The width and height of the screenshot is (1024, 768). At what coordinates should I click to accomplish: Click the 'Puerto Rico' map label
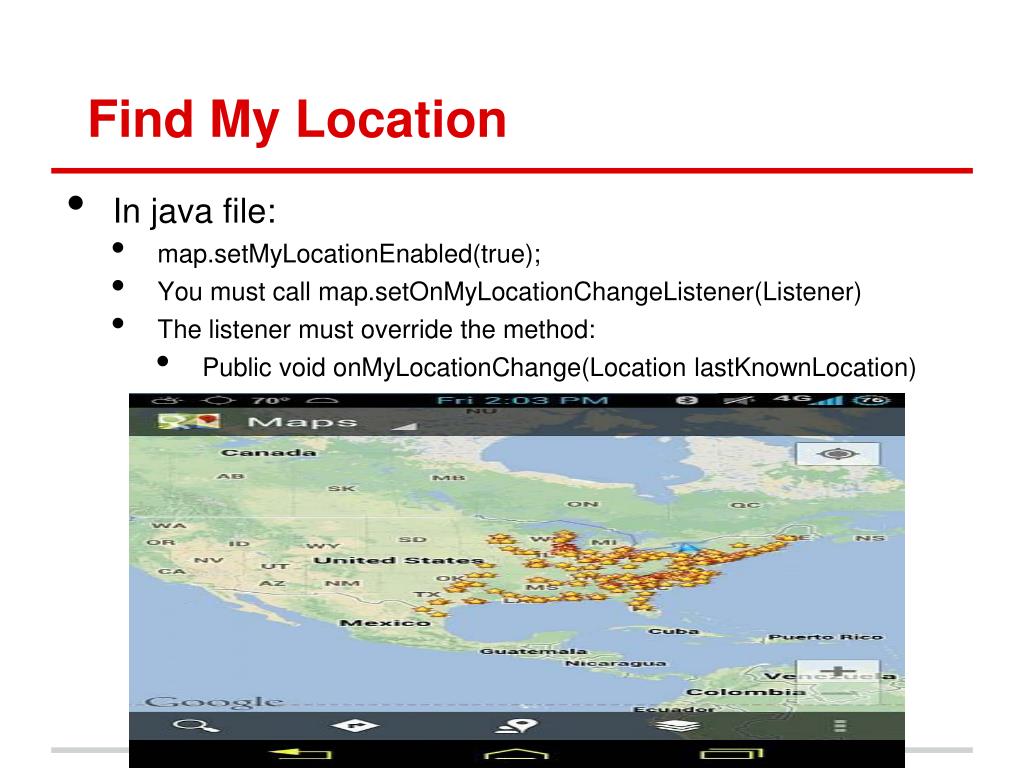[x=825, y=637]
